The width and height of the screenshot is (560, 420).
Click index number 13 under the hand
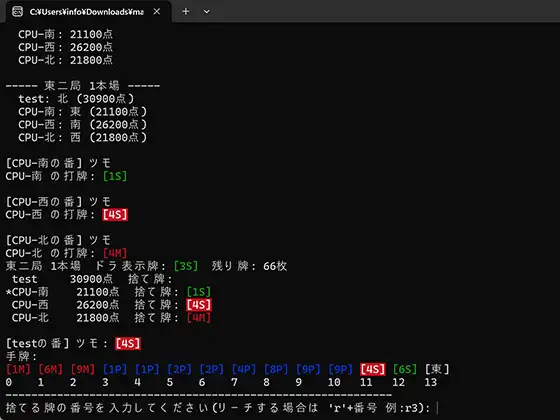431,382
